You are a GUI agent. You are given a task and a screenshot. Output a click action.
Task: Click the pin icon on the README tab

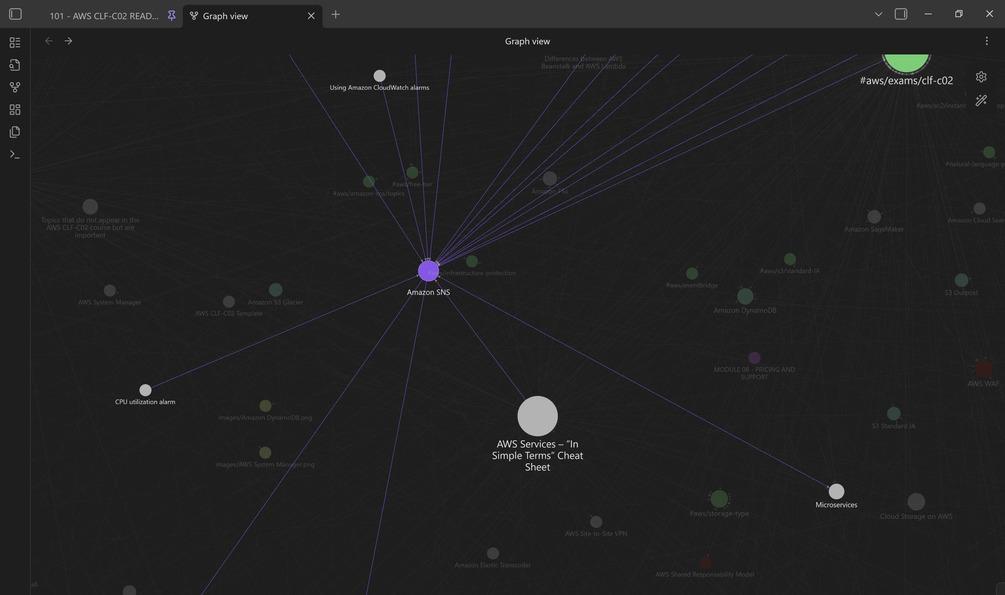click(x=171, y=15)
